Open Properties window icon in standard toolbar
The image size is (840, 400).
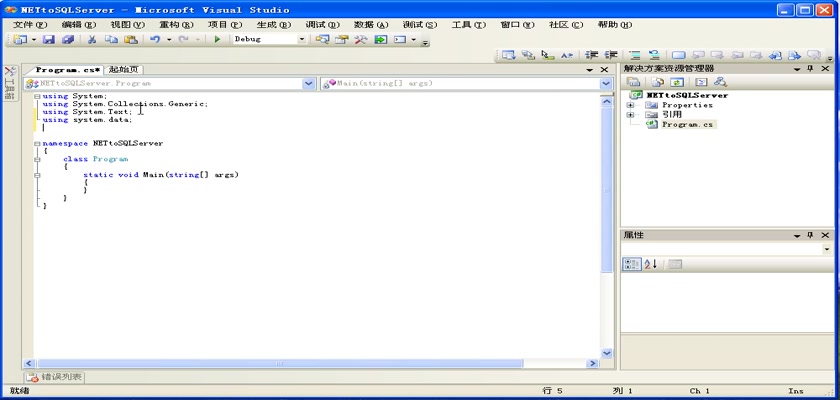341,40
